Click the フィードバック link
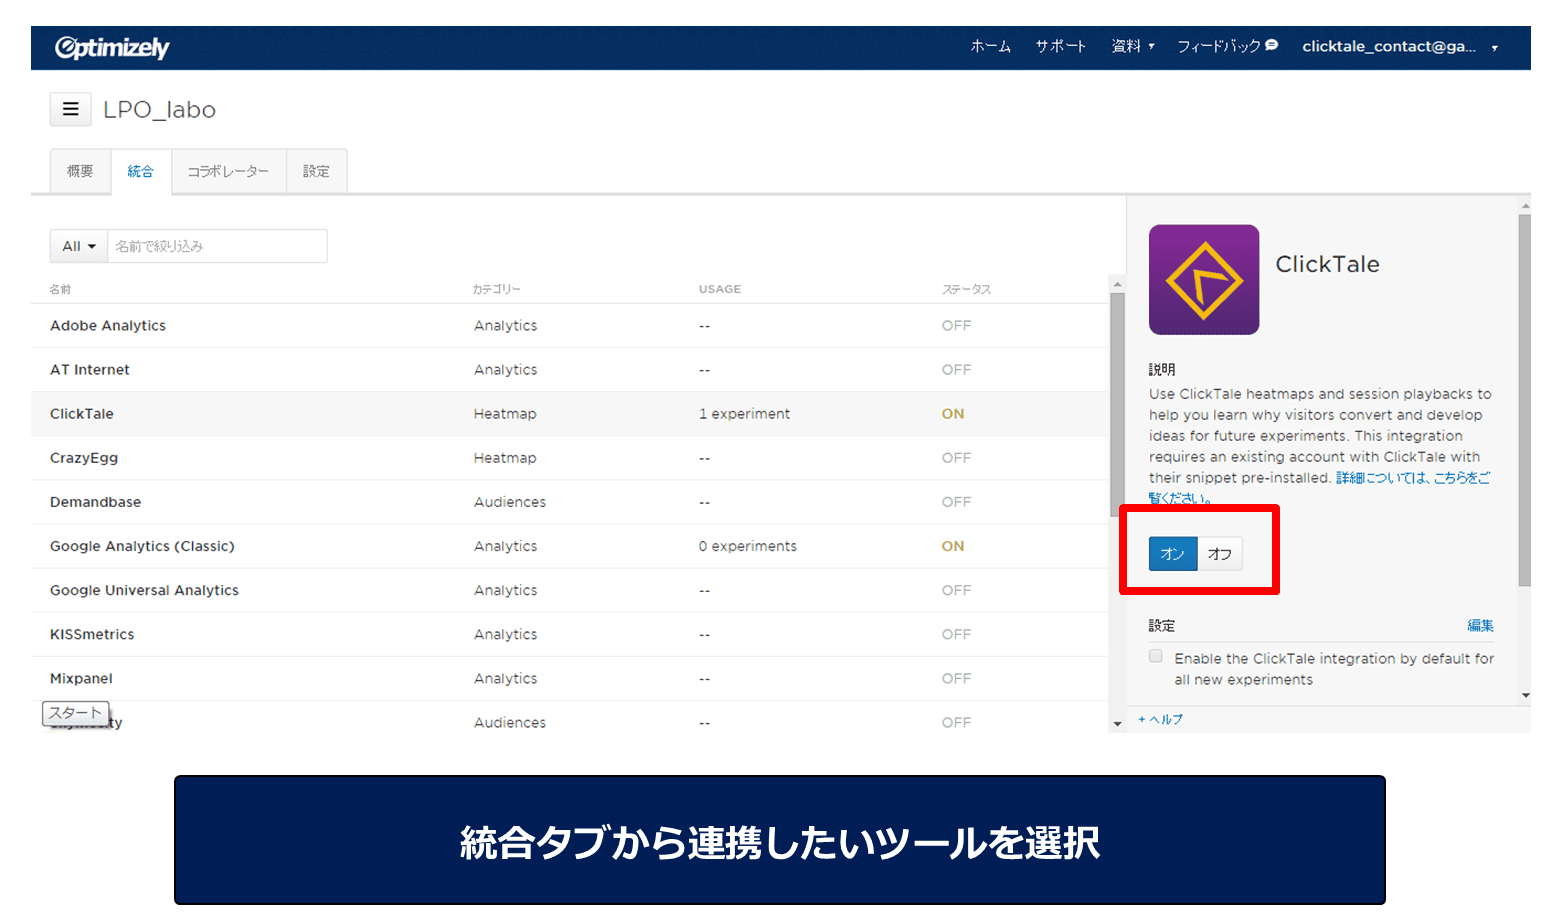The height and width of the screenshot is (921, 1560). pos(1219,46)
